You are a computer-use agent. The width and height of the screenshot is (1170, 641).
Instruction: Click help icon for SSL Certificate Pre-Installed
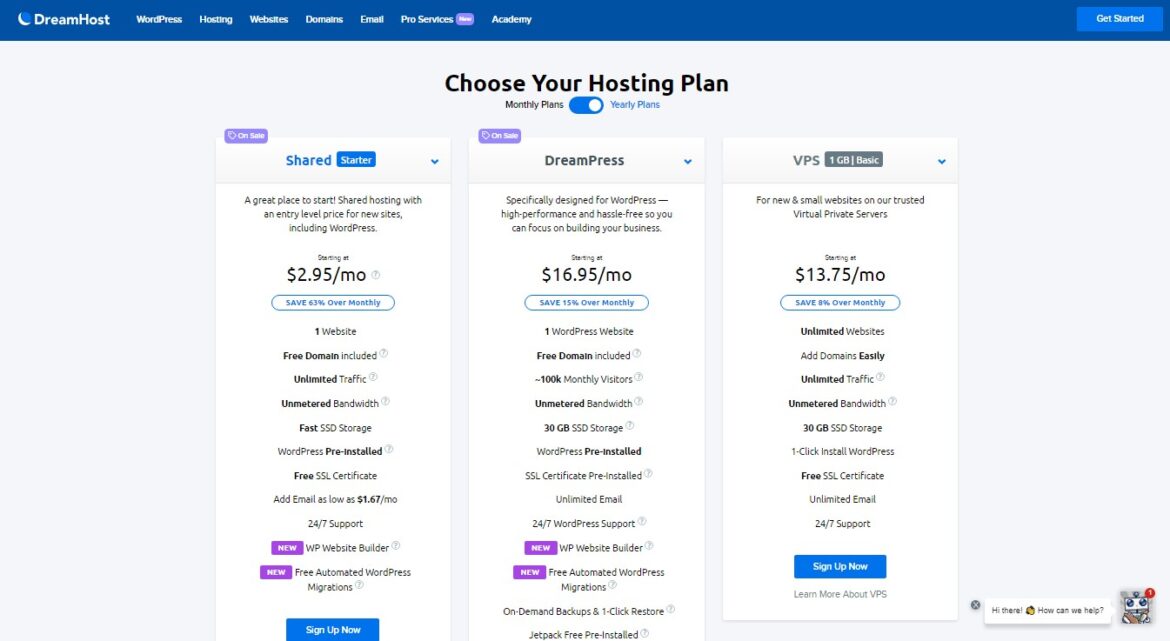(648, 473)
